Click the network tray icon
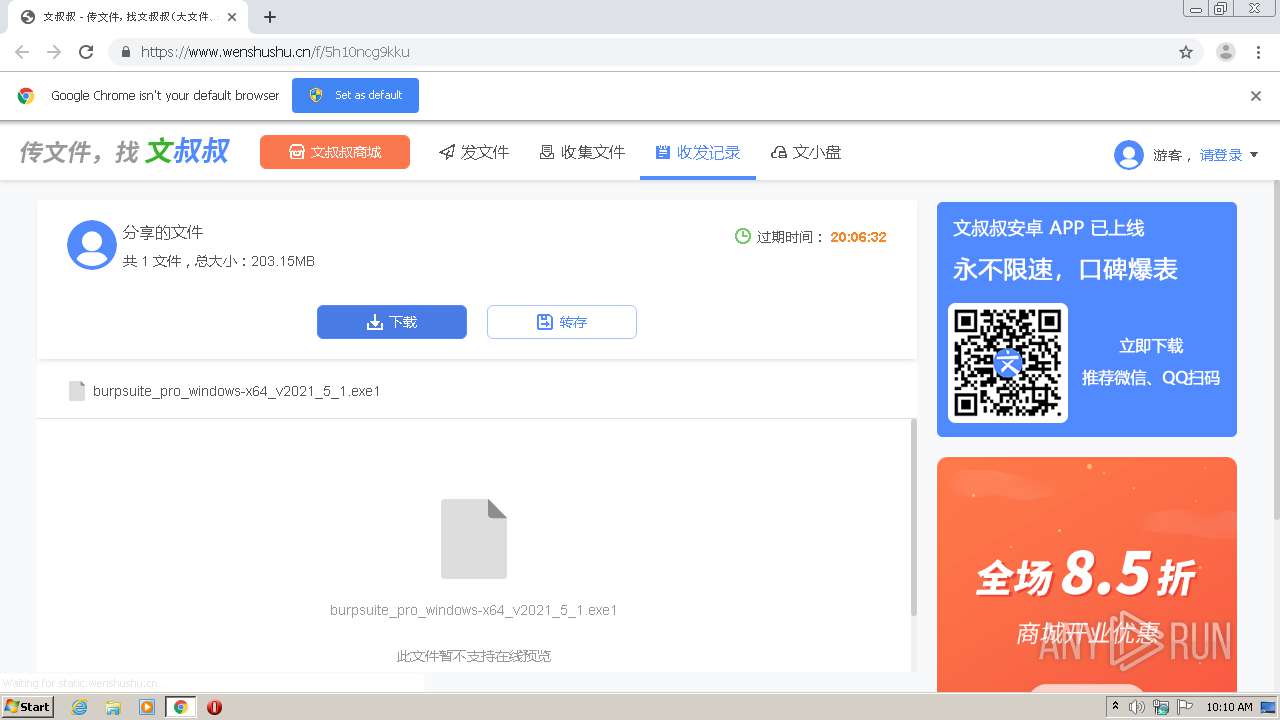1280x720 pixels. pos(1161,707)
